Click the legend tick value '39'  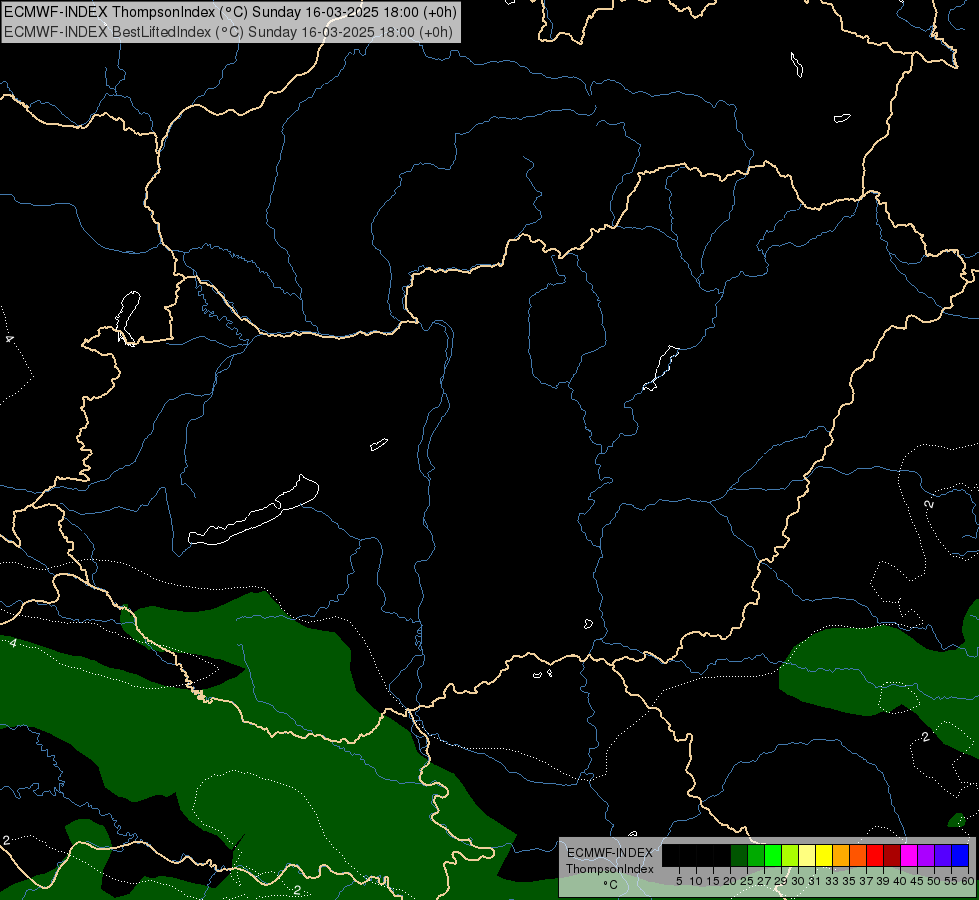tap(883, 881)
